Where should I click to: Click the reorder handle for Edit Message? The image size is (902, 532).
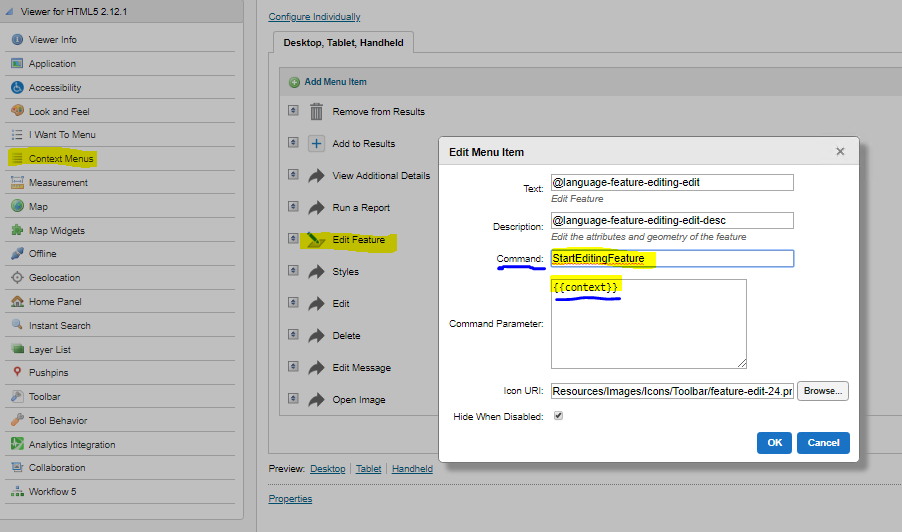pyautogui.click(x=293, y=366)
